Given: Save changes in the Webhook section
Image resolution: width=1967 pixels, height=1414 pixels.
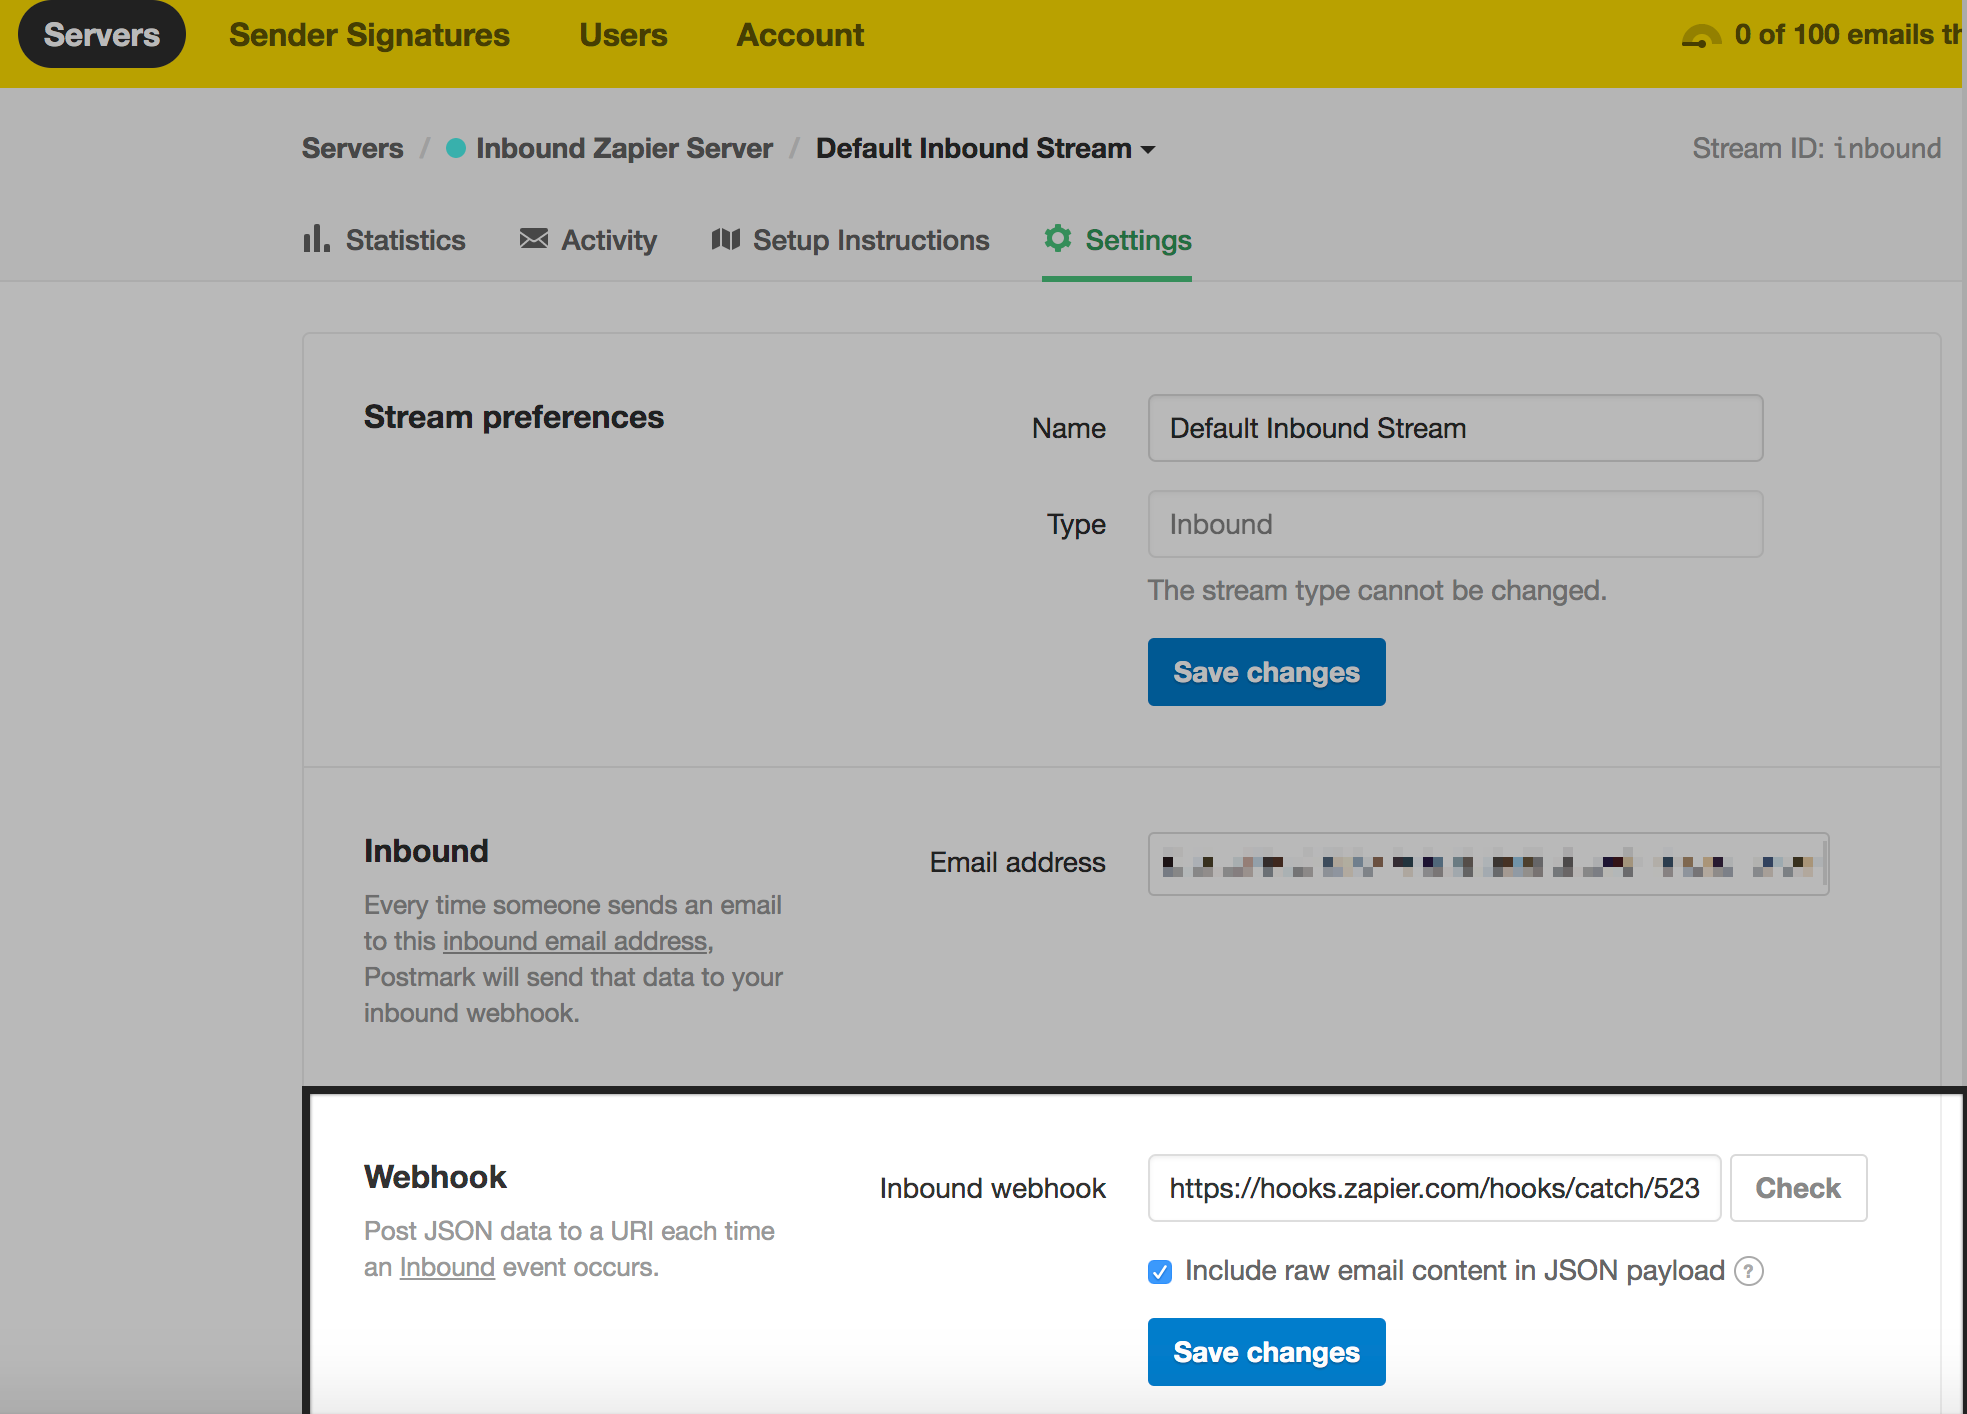Looking at the screenshot, I should [1266, 1352].
